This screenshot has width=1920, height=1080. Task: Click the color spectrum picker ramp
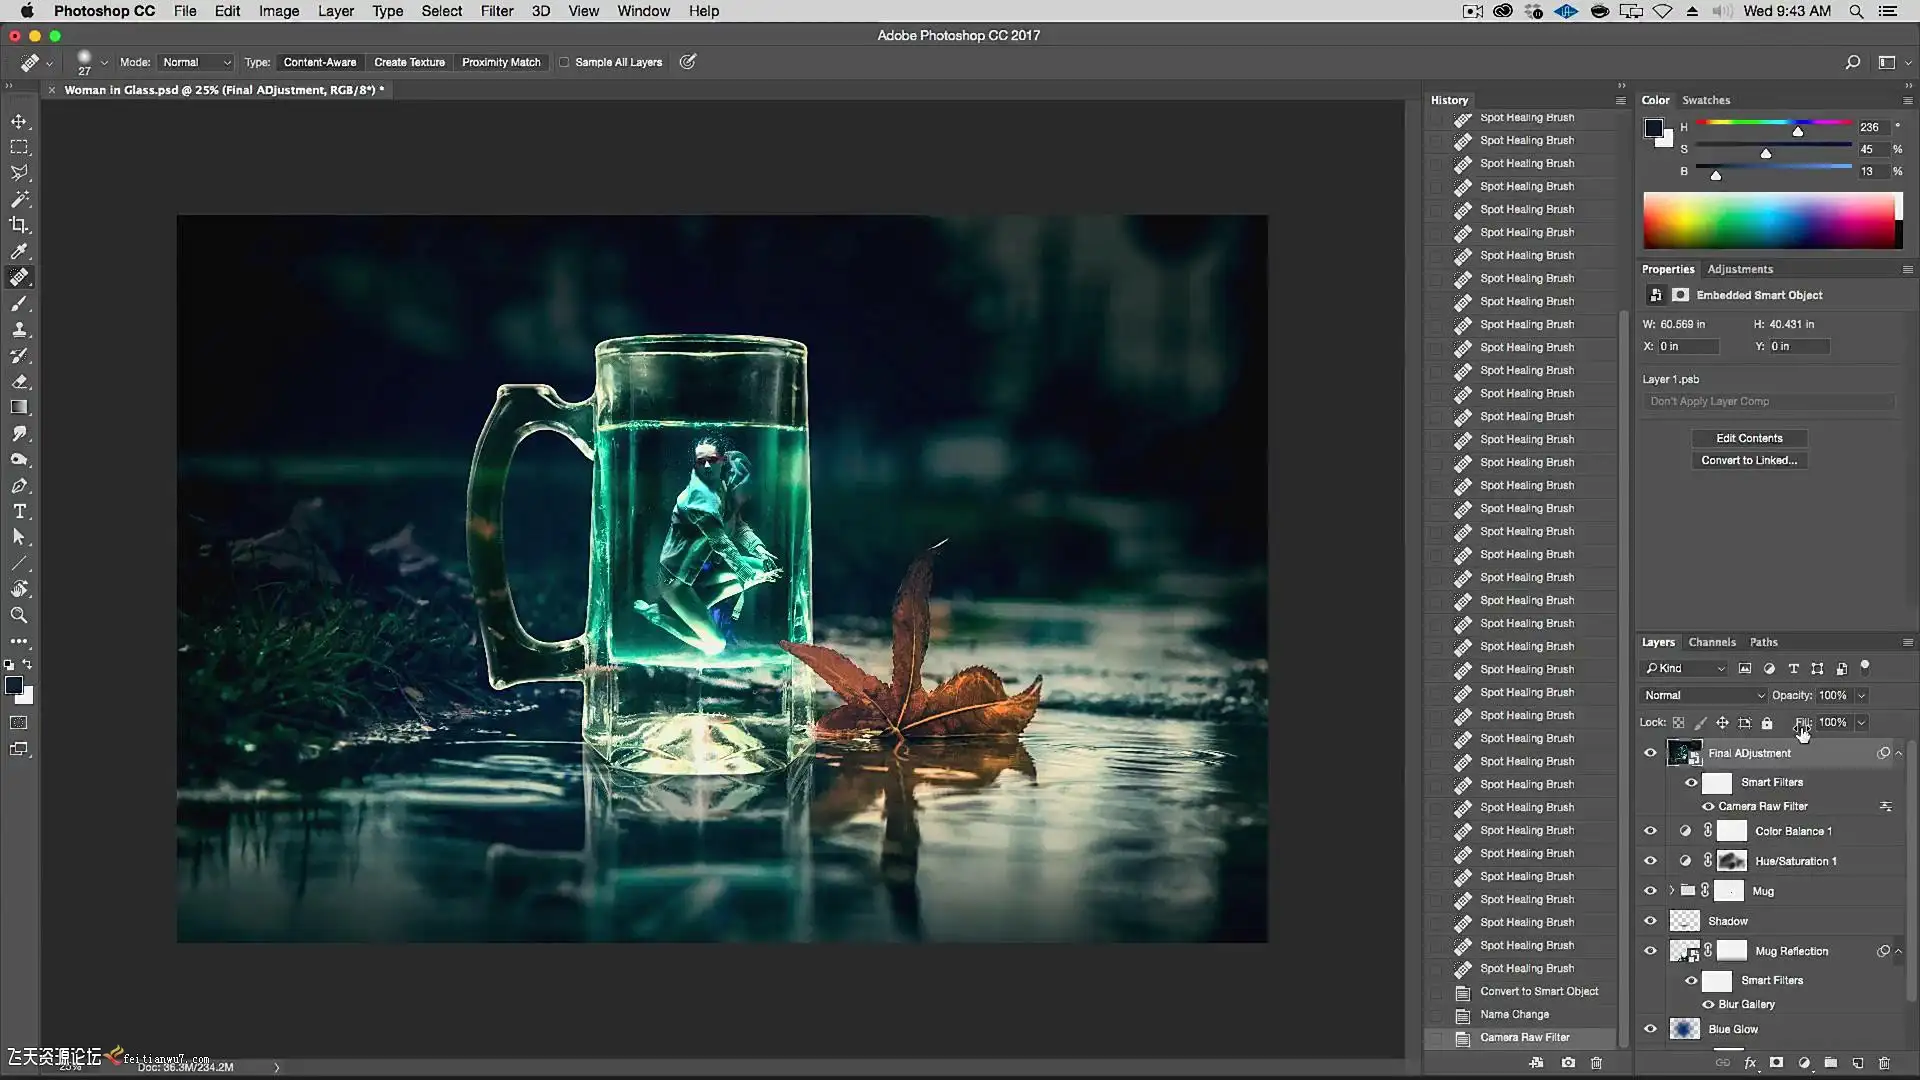tap(1768, 220)
